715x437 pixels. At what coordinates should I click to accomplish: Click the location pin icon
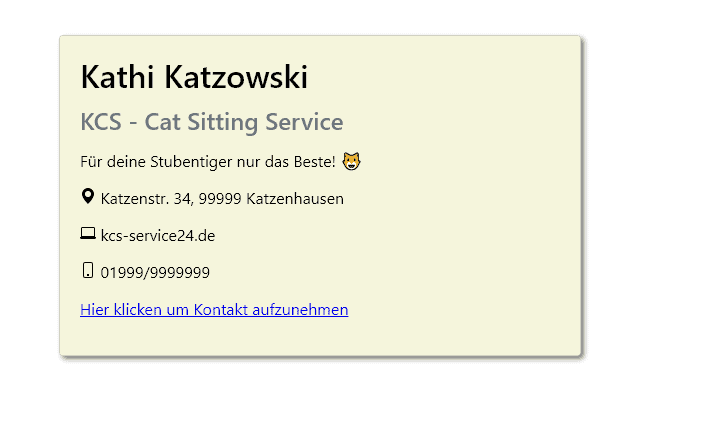coord(88,196)
